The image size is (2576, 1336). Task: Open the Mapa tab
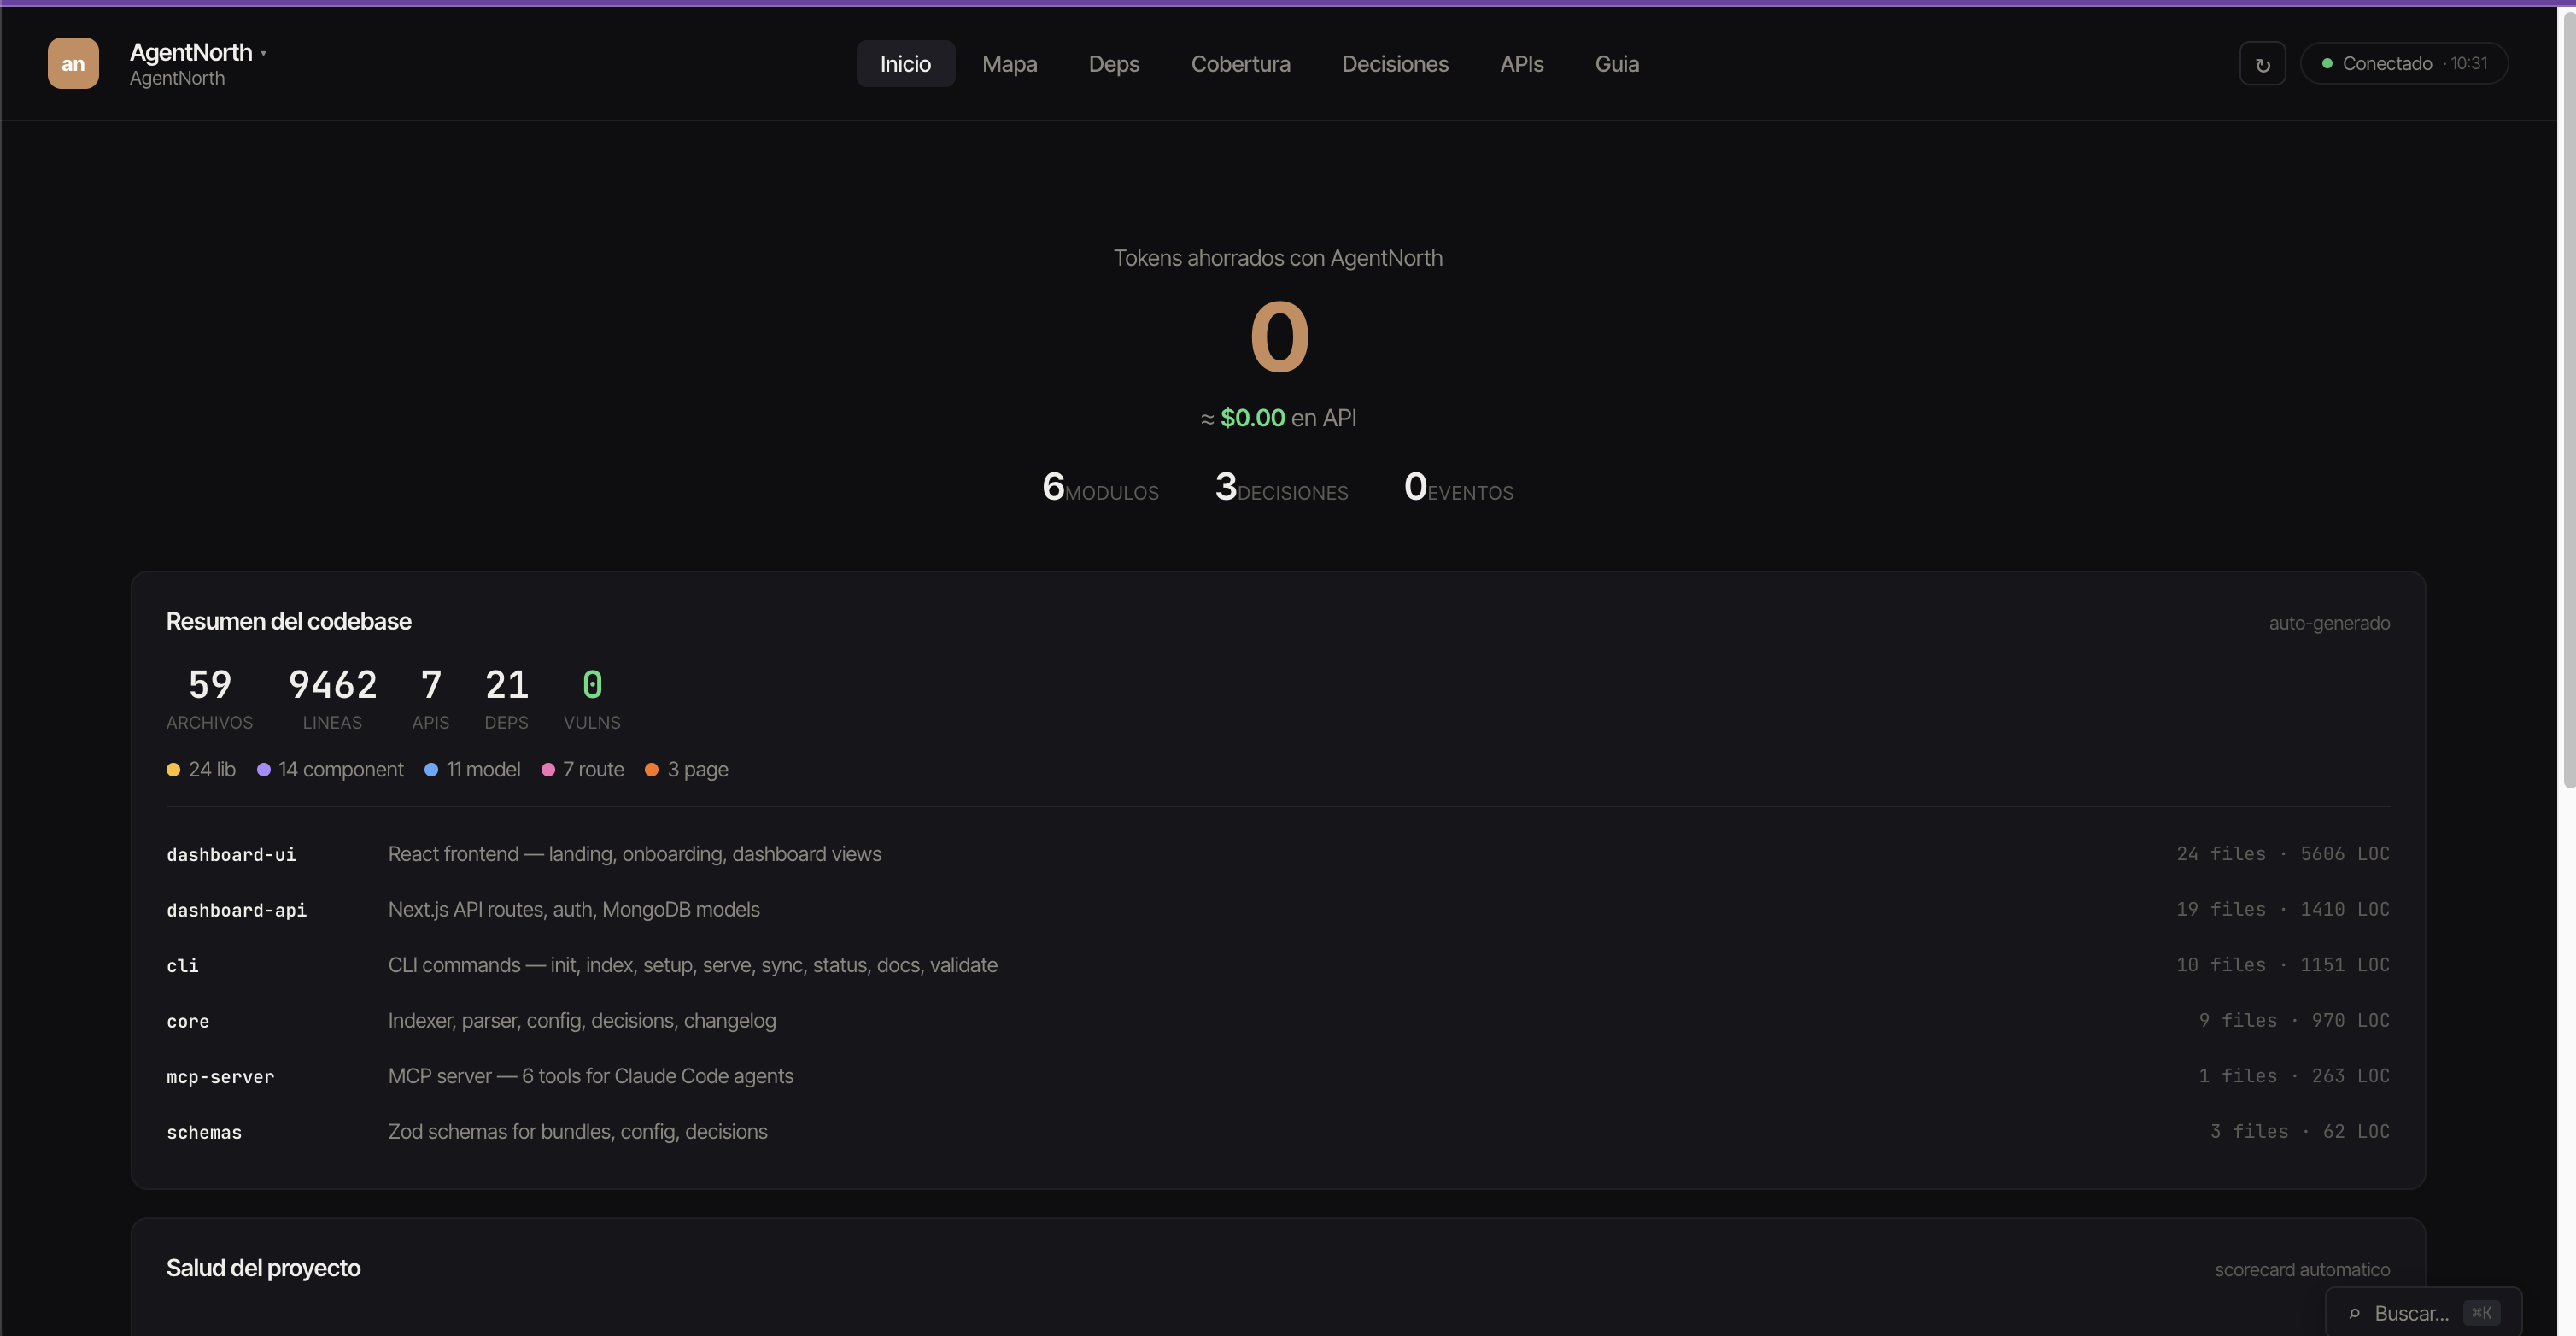click(1009, 64)
